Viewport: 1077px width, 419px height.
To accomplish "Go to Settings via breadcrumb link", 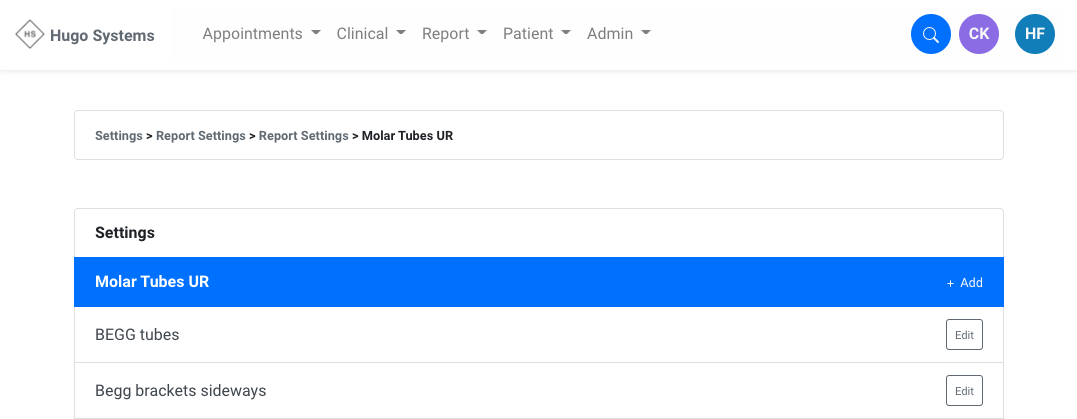I will pos(118,136).
